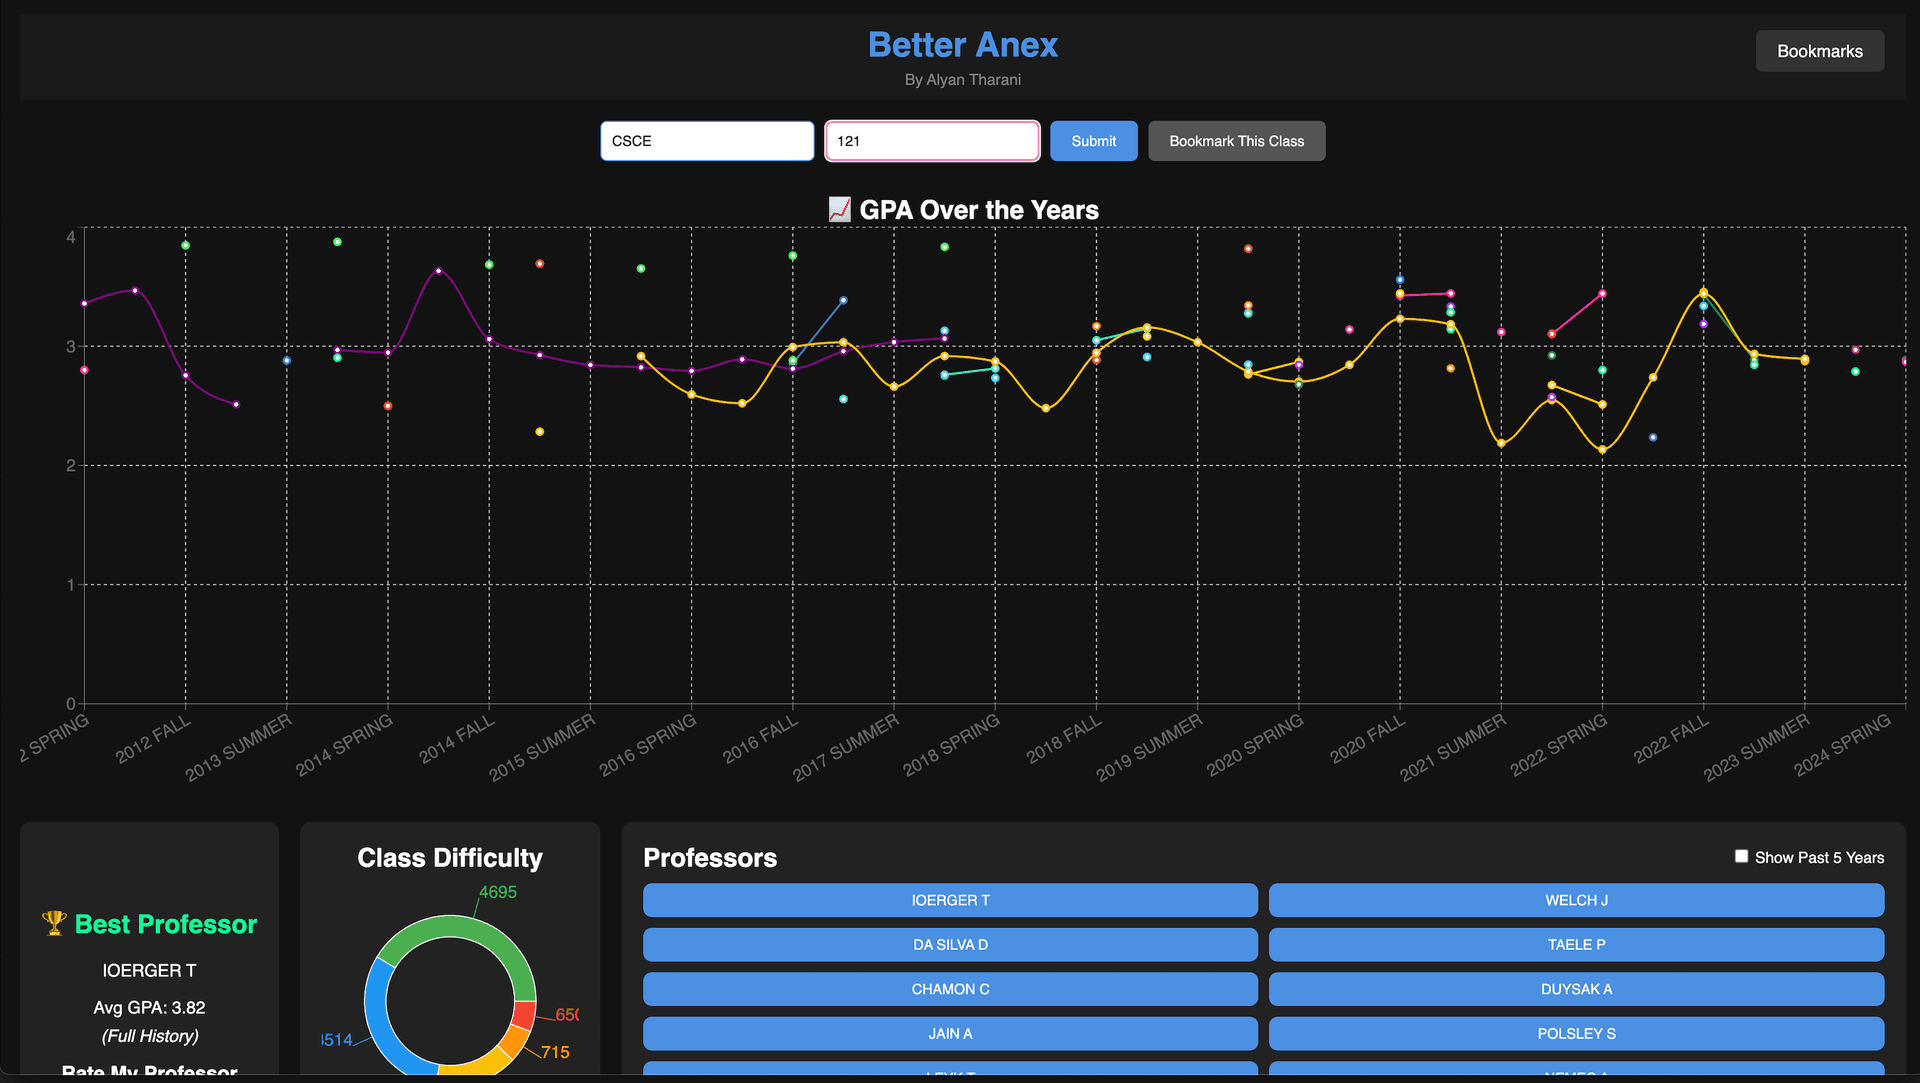Click the orange 715 label on Class Difficulty chart
The width and height of the screenshot is (1920, 1083).
point(556,1052)
